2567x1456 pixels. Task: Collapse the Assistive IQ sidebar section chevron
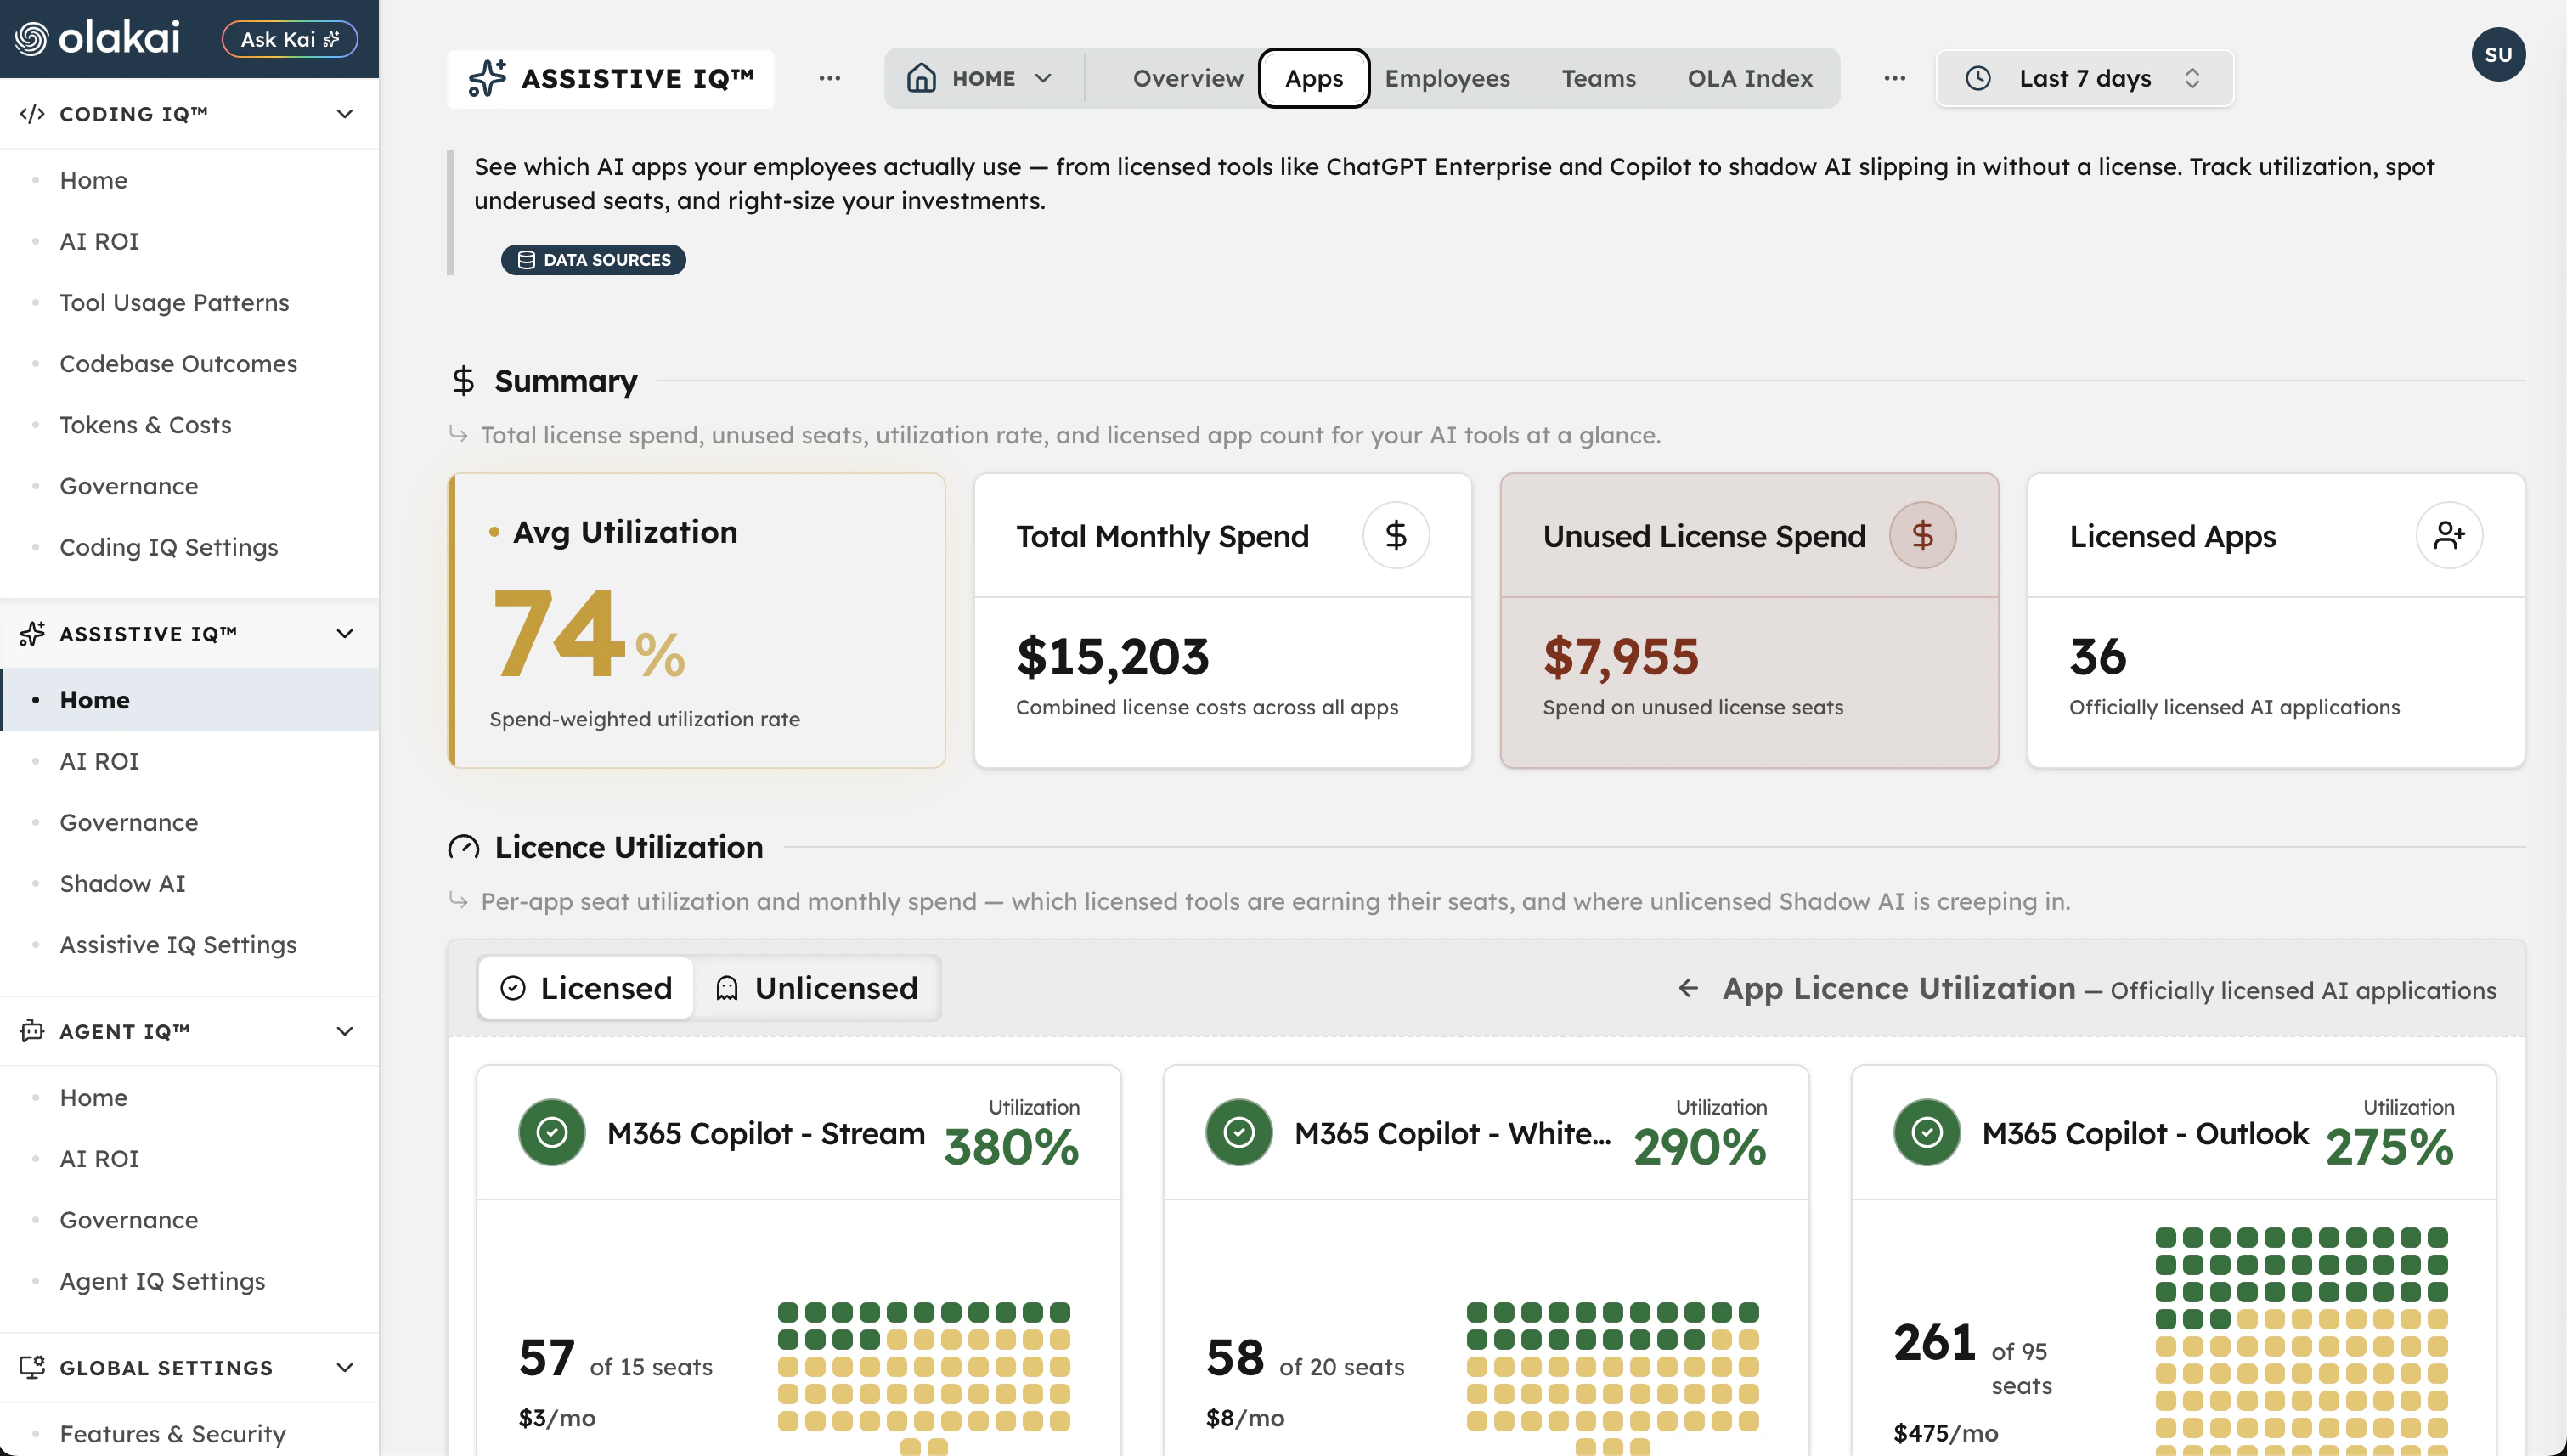[x=345, y=634]
